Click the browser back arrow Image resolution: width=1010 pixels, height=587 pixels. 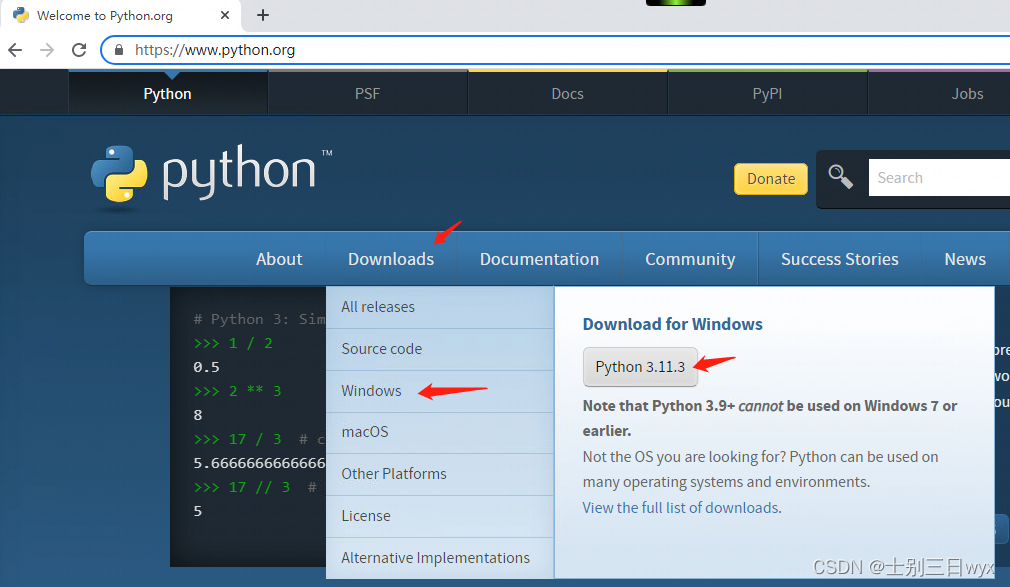tap(15, 49)
